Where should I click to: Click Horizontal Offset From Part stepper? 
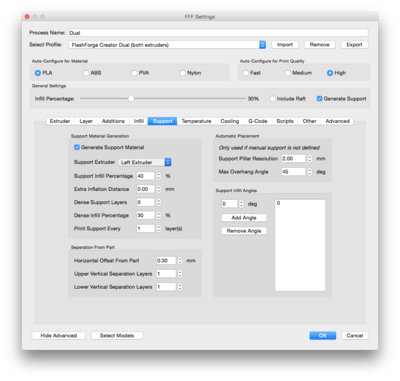click(x=180, y=261)
